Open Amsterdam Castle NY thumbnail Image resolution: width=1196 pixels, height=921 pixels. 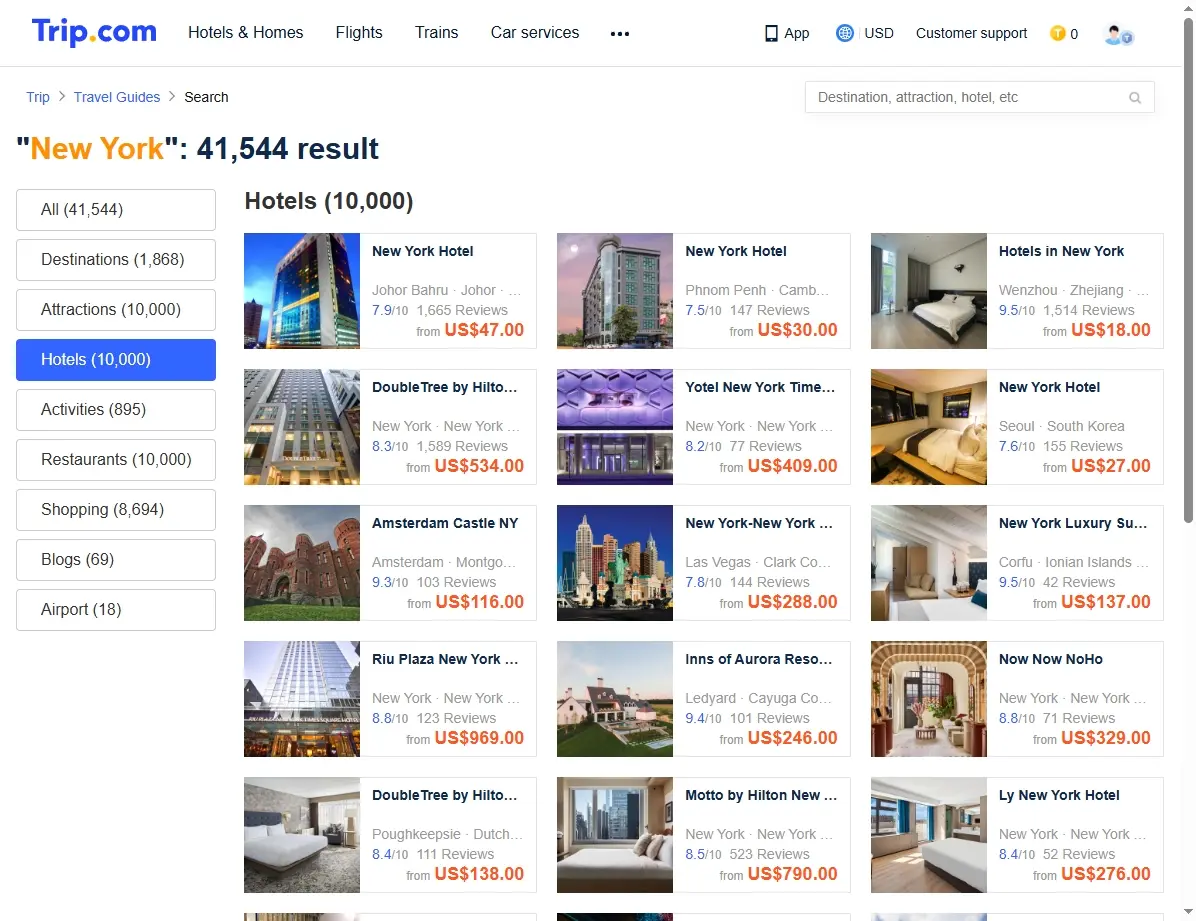click(302, 563)
